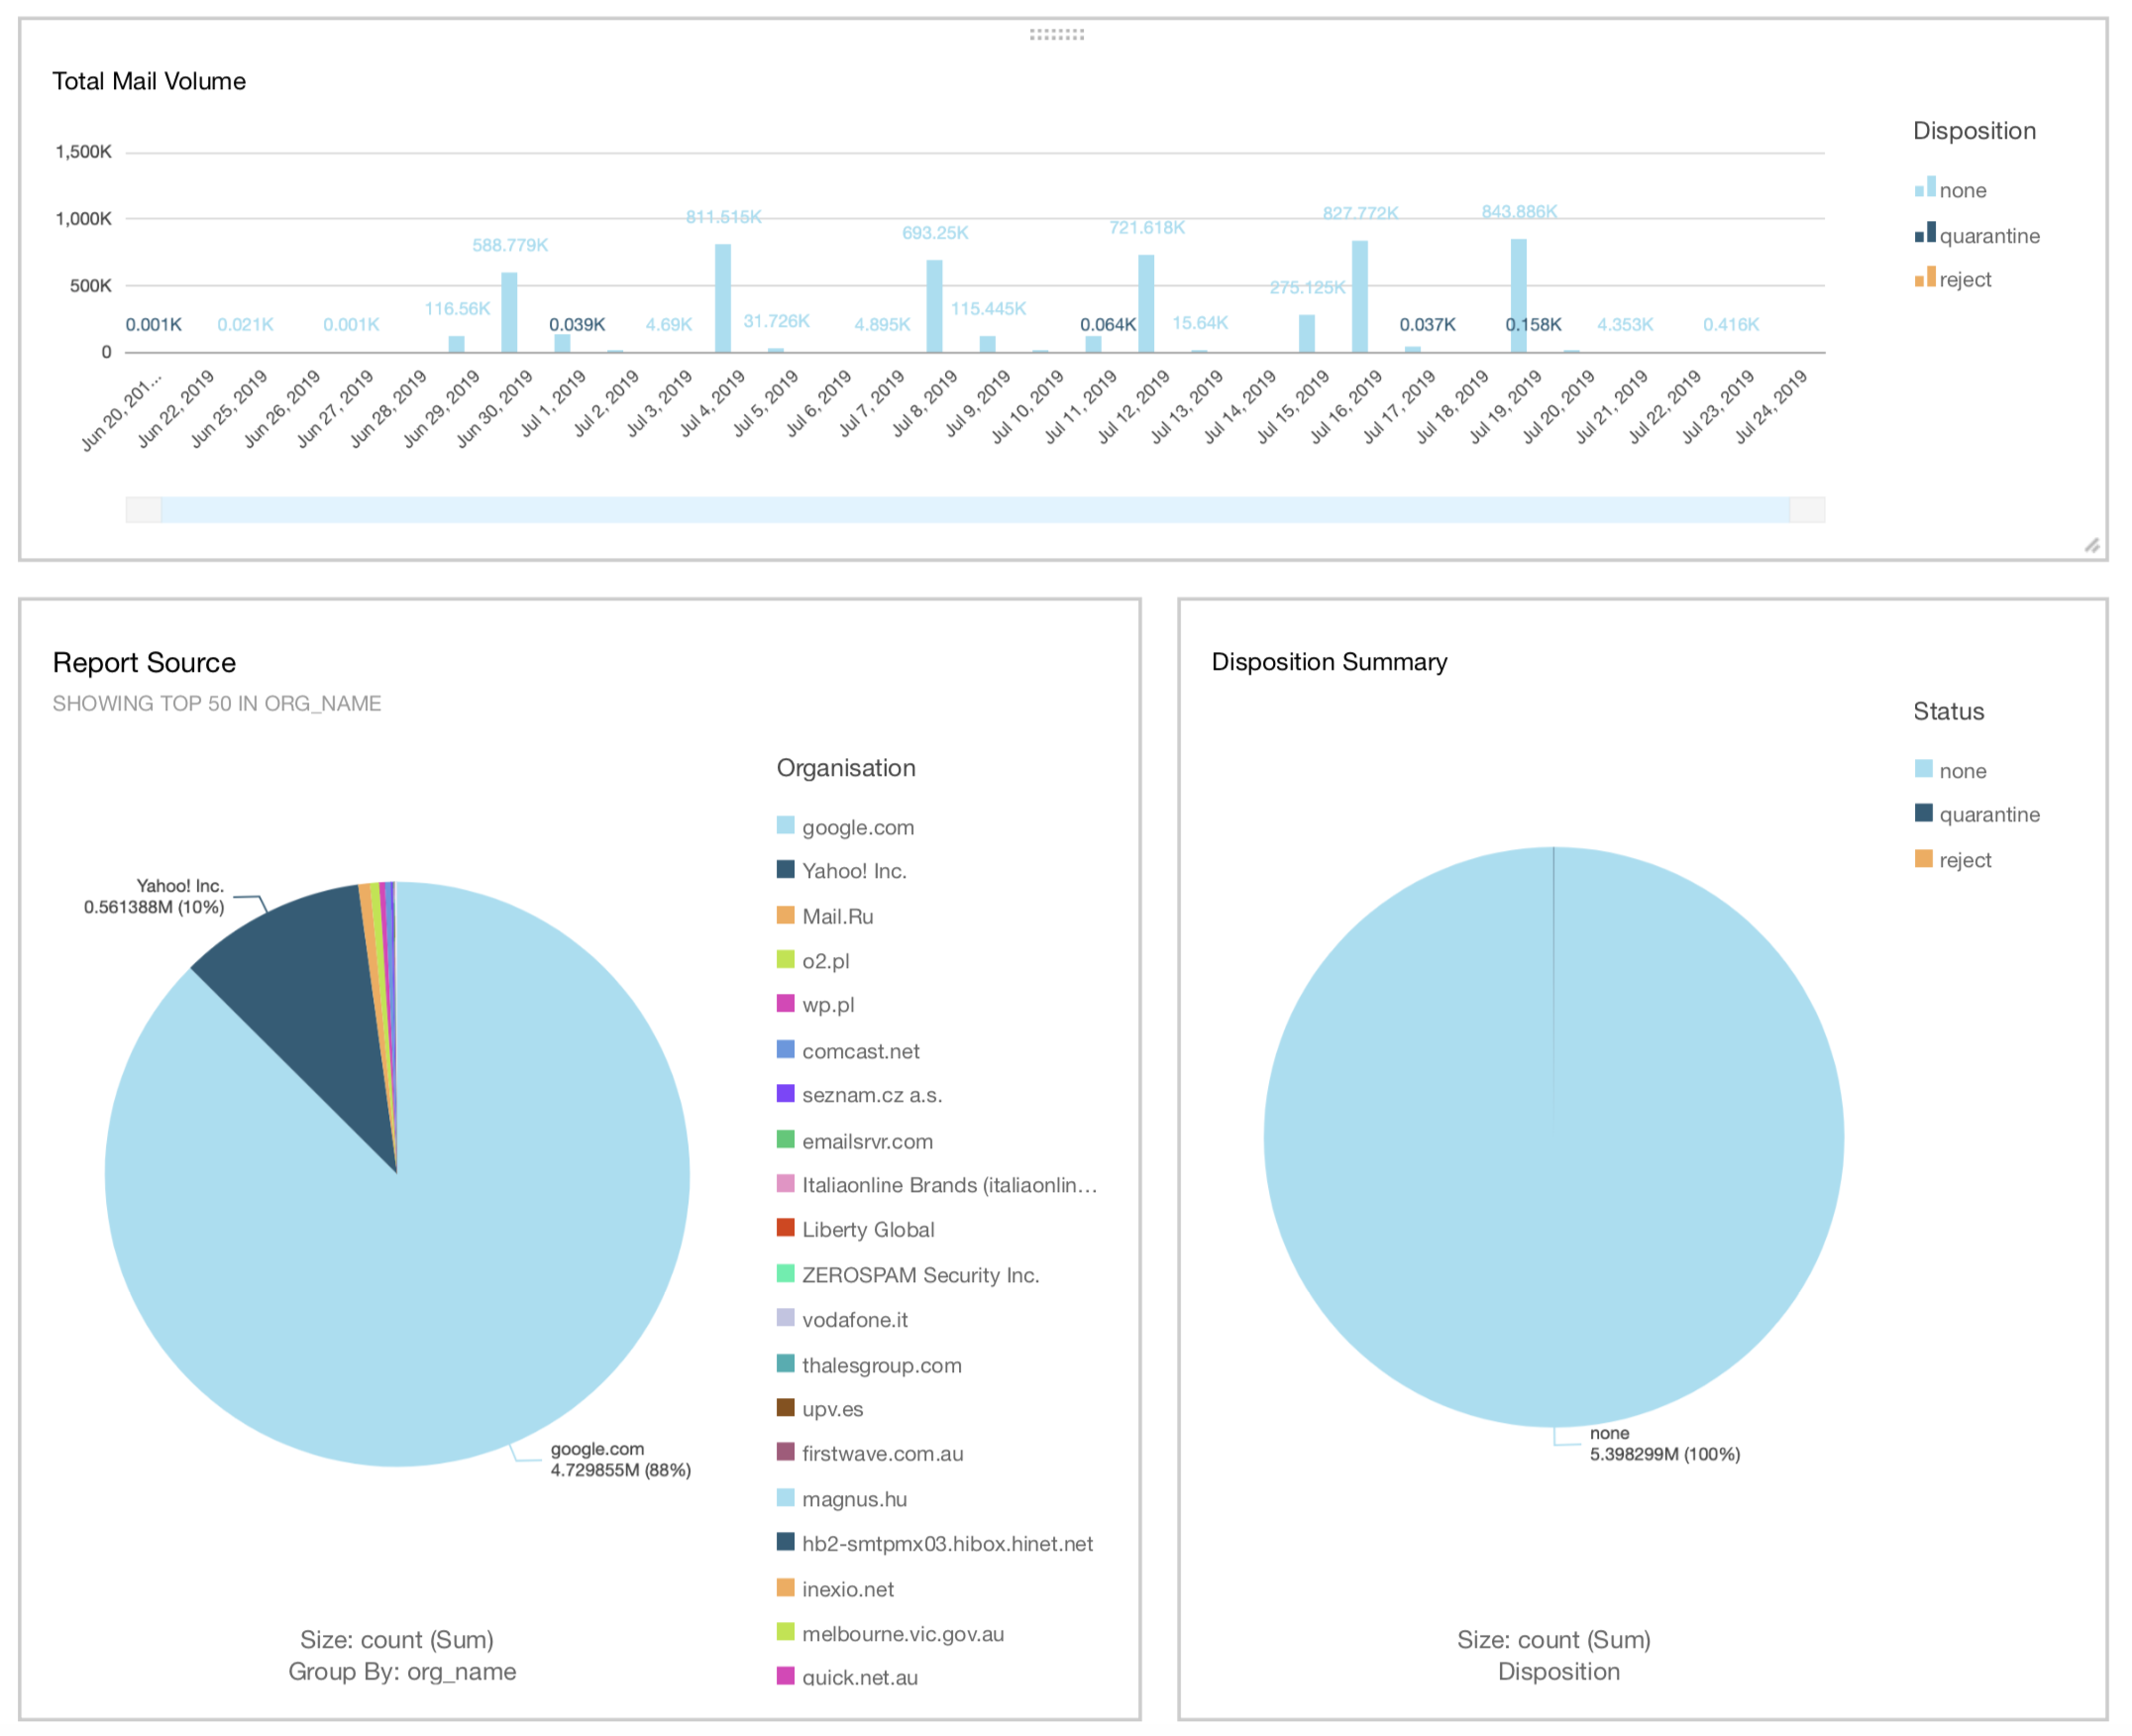
Task: Click 'quarantine' in the Status legend
Action: pos(1988,814)
